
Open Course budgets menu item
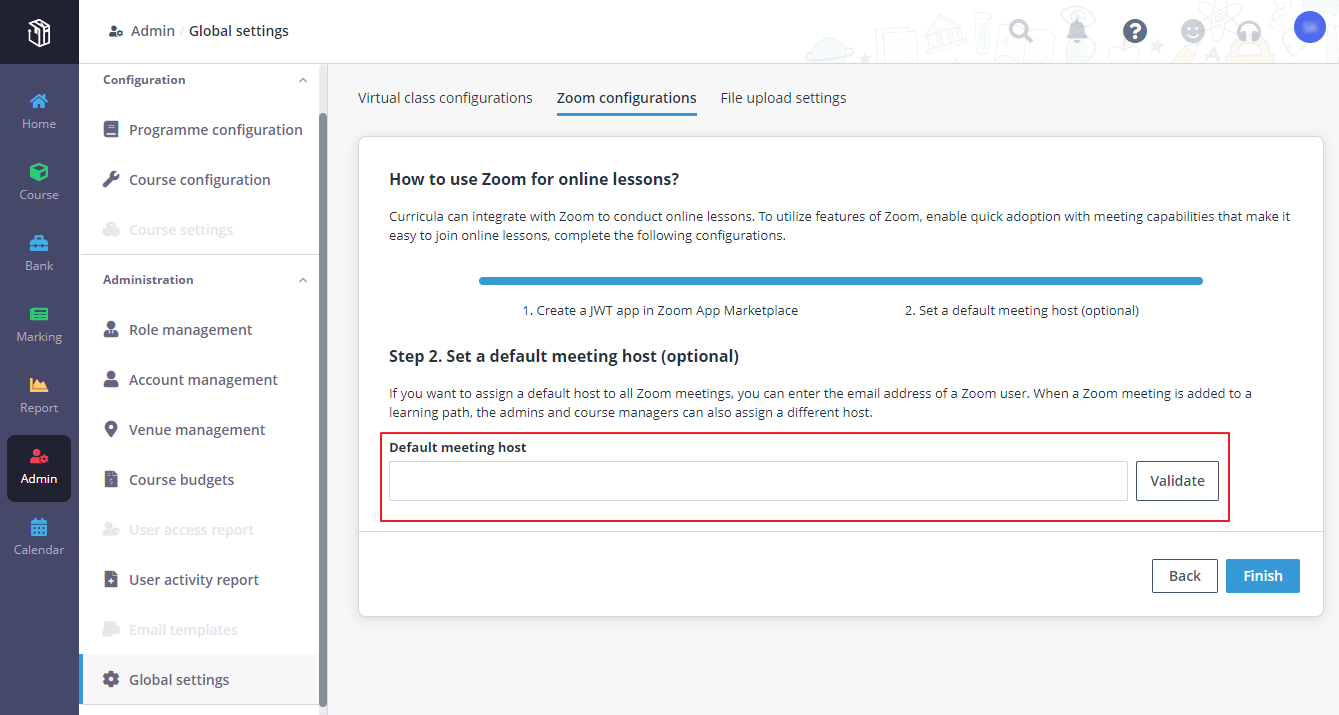click(x=199, y=480)
